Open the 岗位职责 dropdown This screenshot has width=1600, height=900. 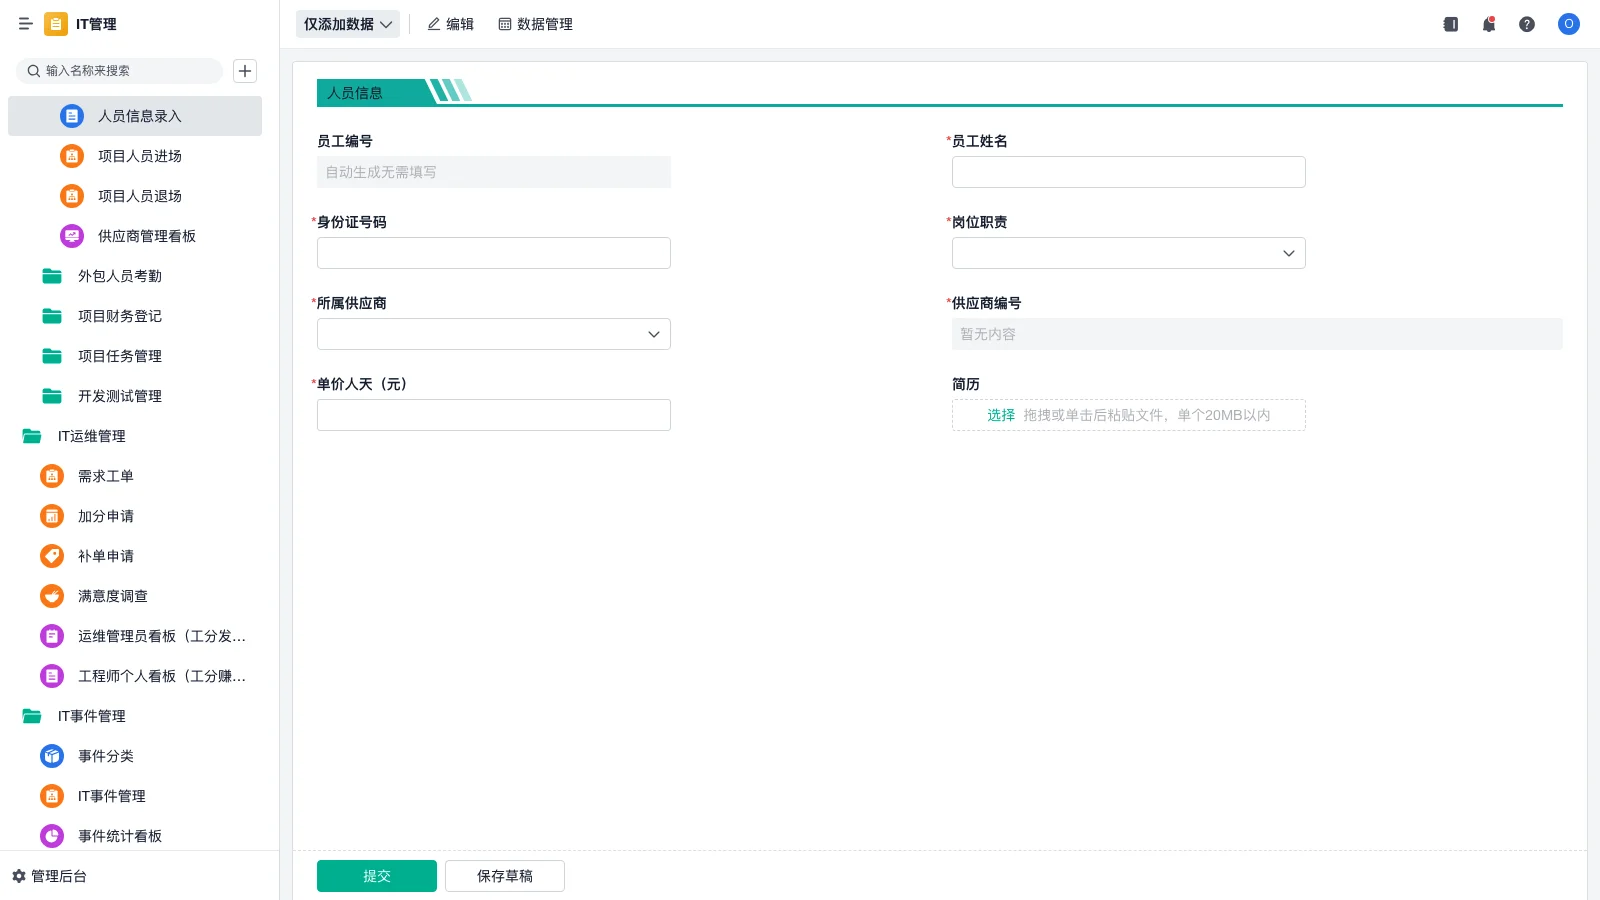pos(1127,253)
